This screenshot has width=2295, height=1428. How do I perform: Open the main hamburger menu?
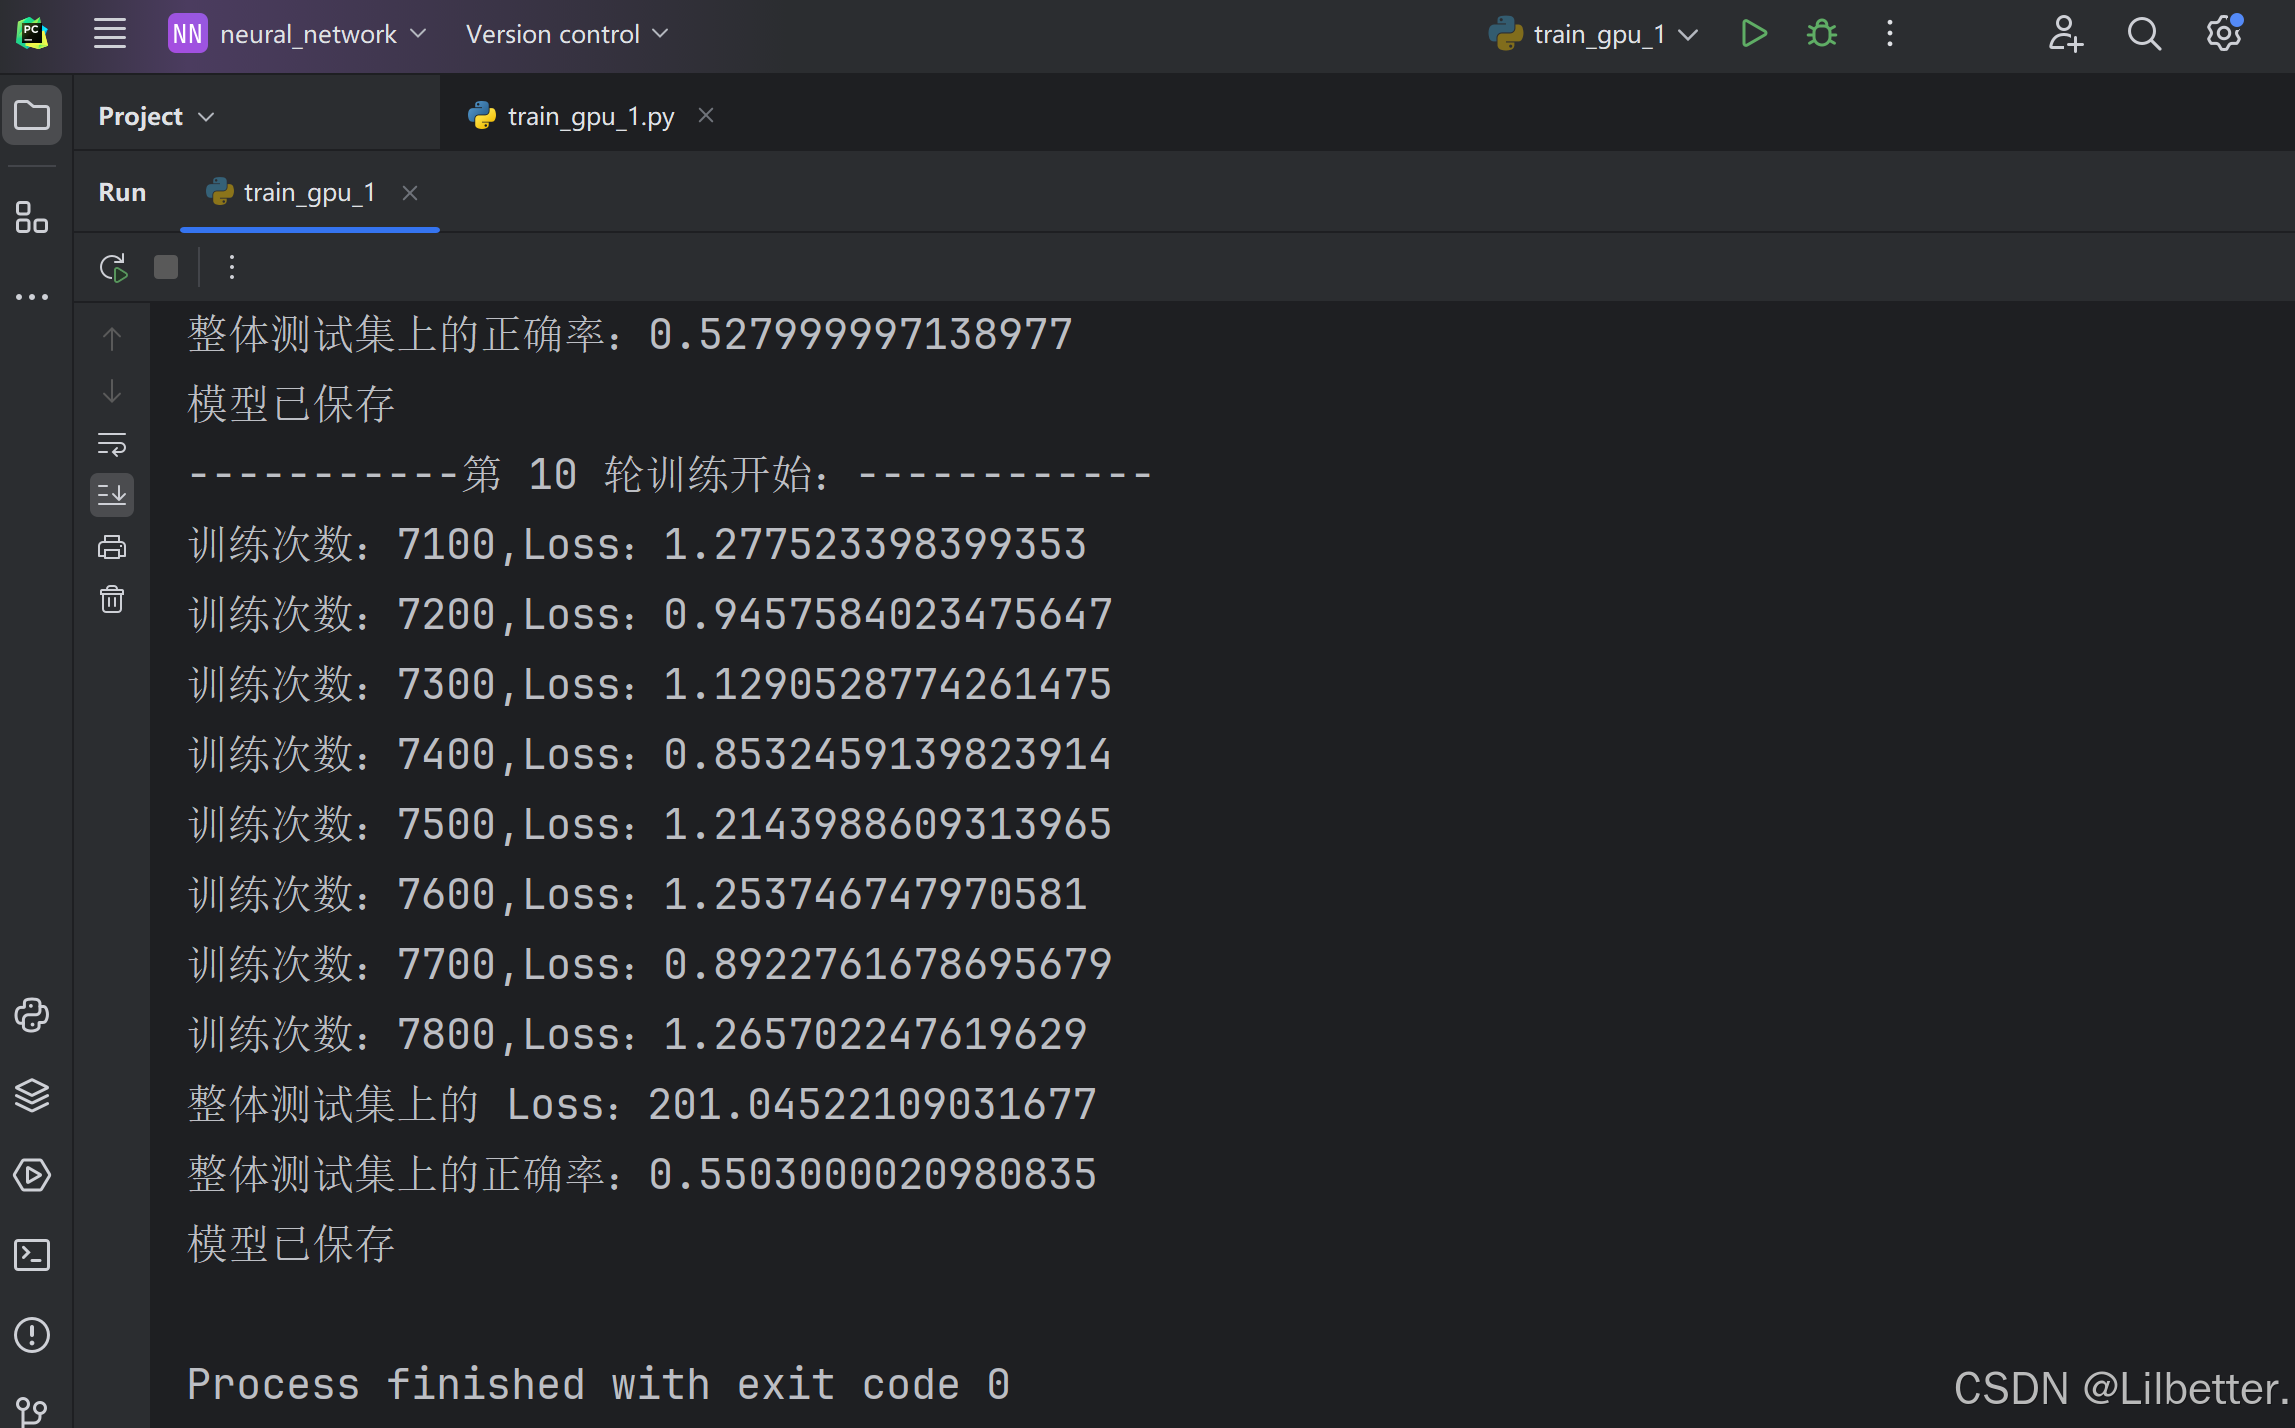point(110,34)
